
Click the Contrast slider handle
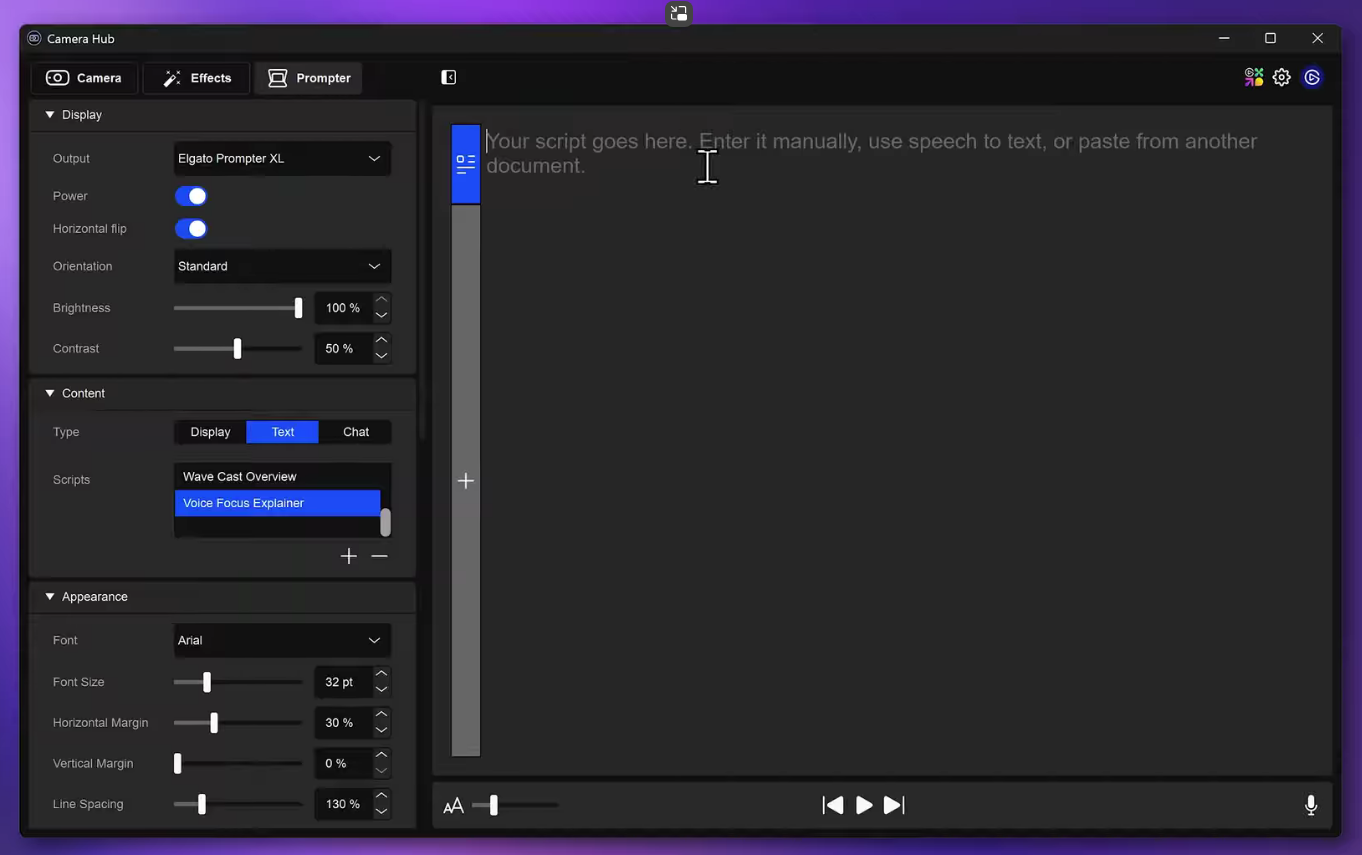(237, 349)
